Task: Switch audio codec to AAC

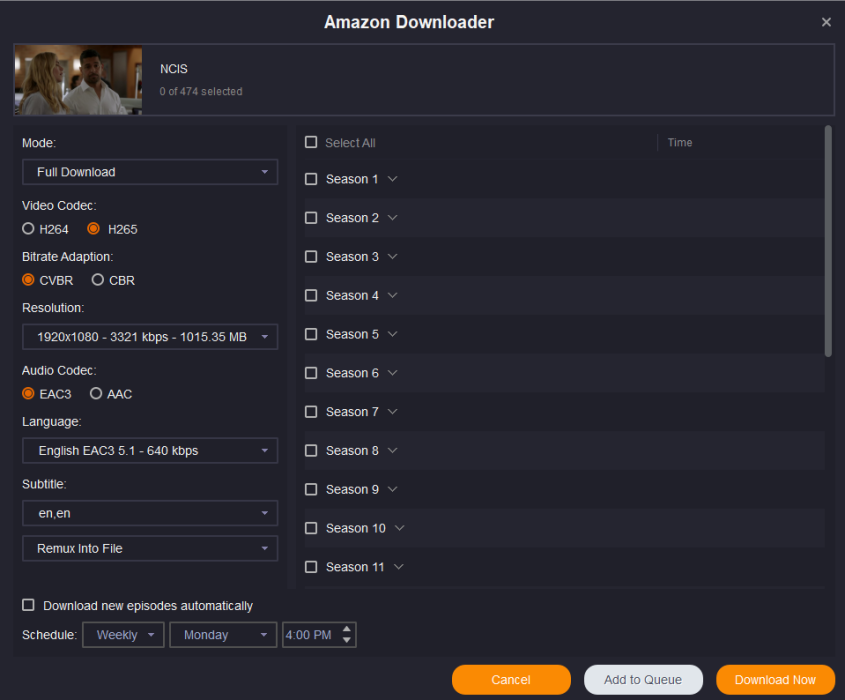Action: point(96,394)
